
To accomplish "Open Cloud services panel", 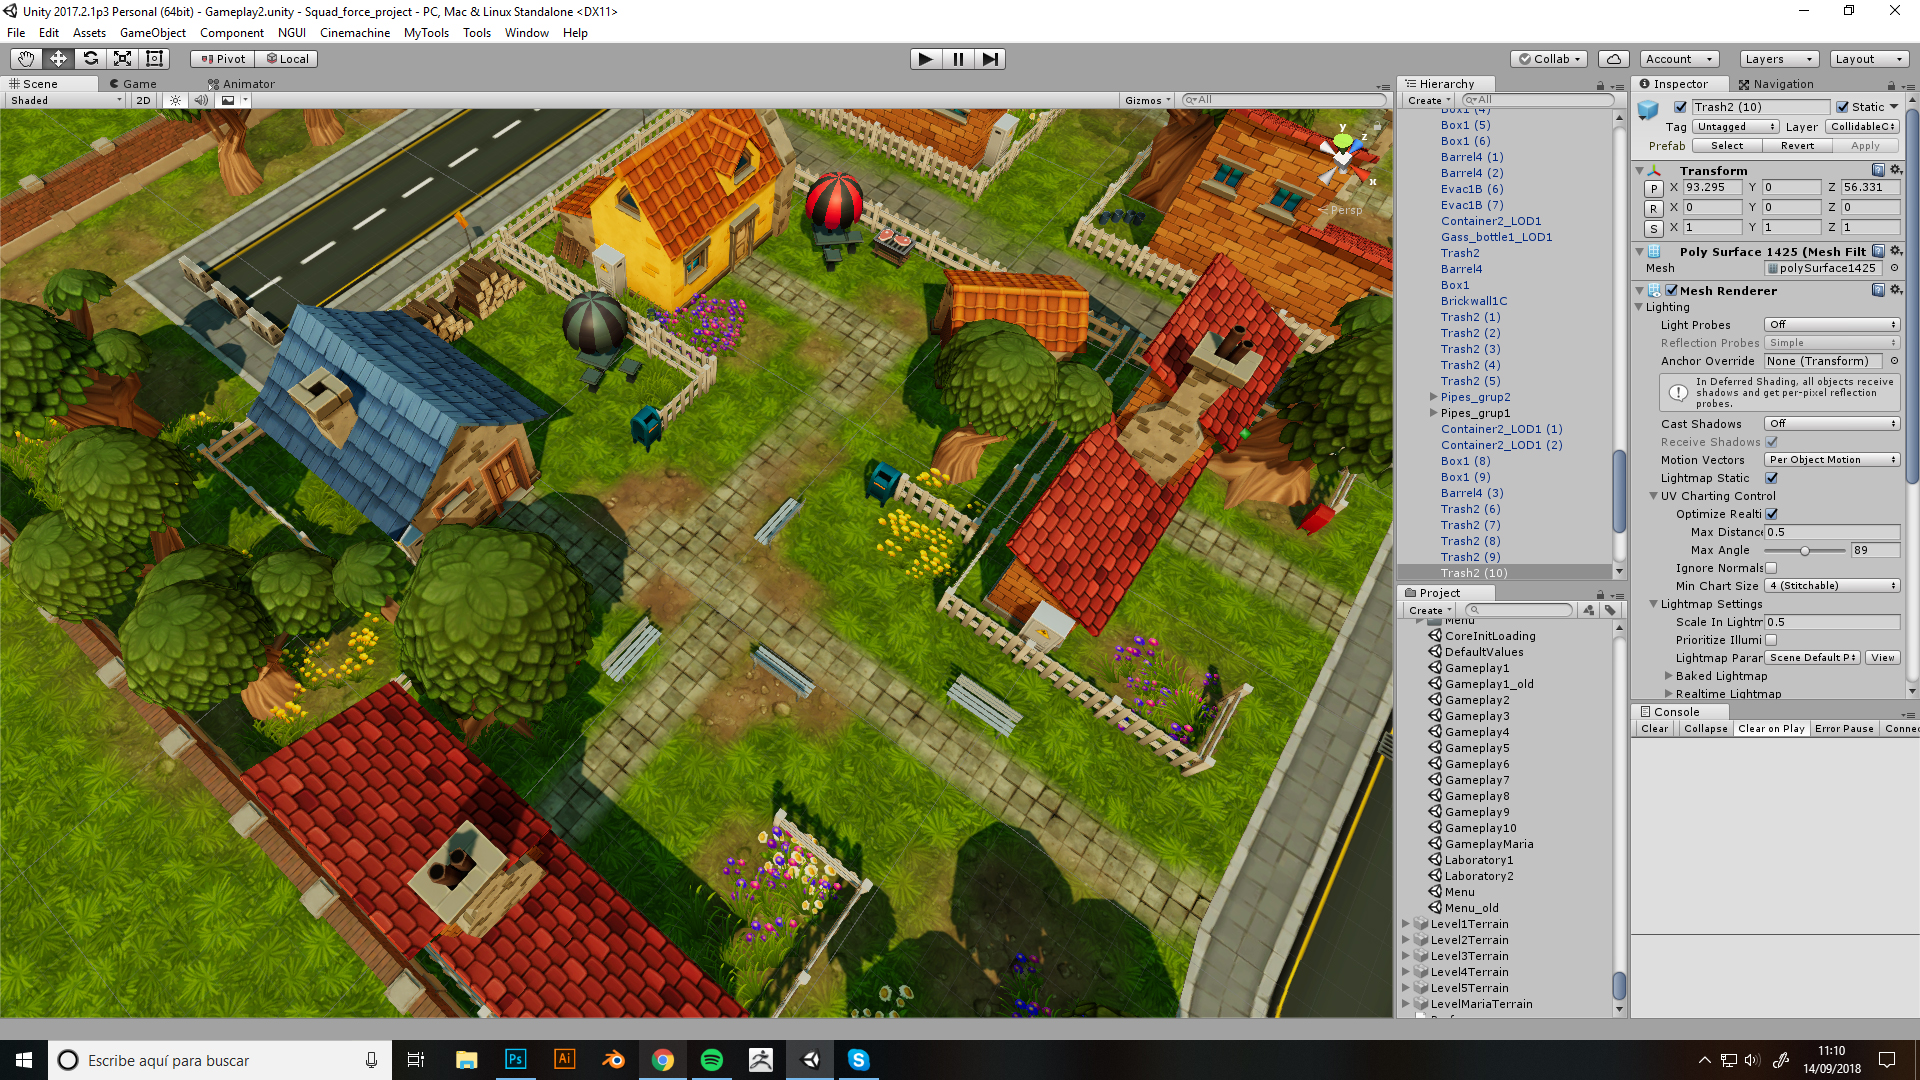I will 1613,59.
